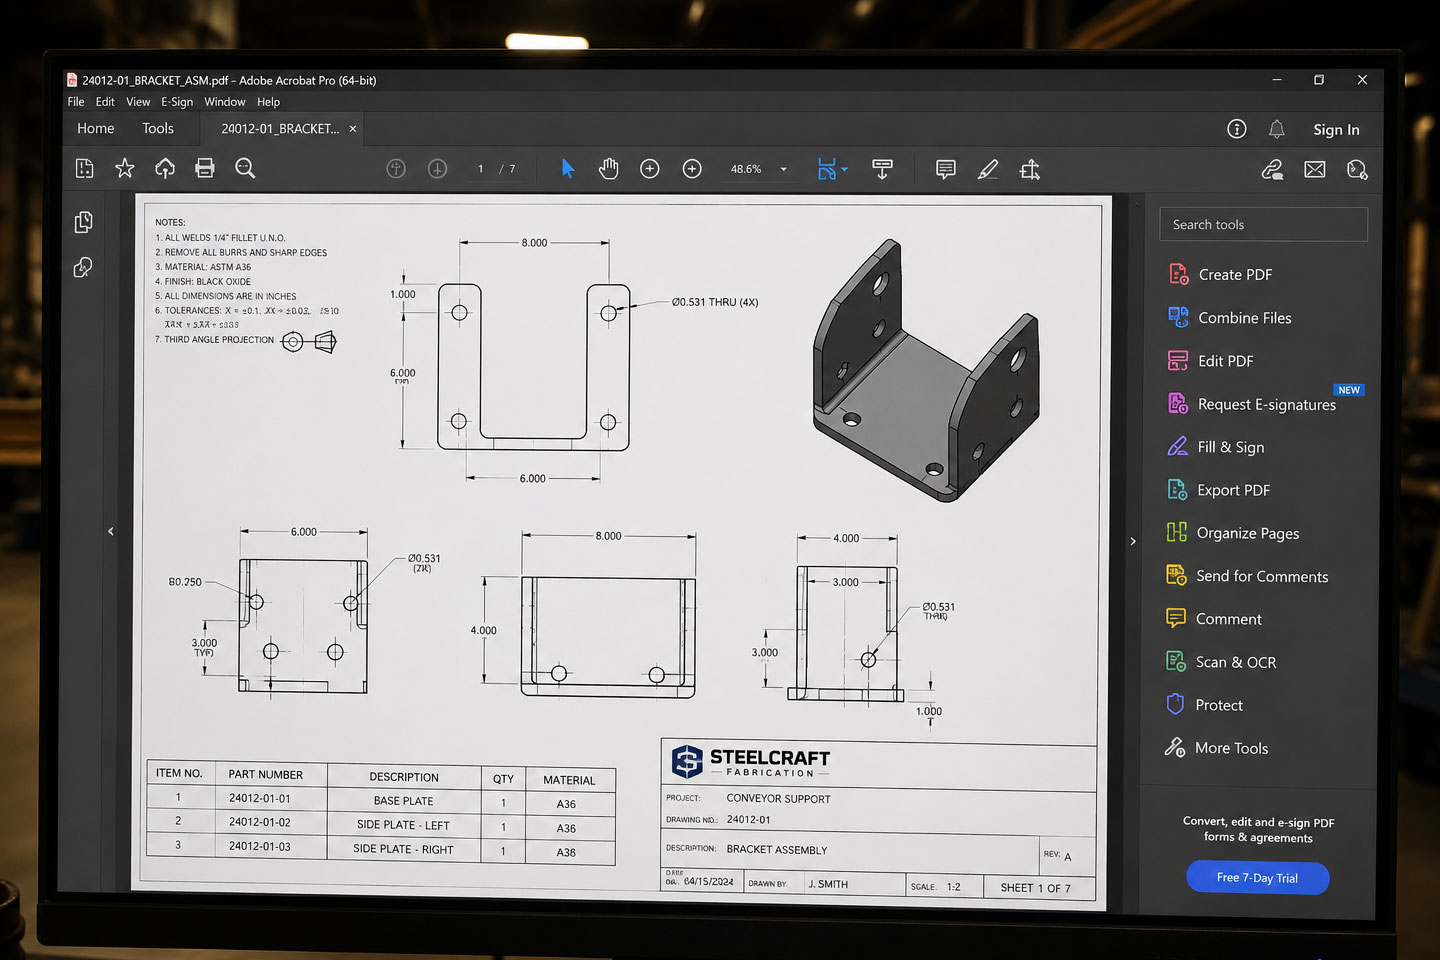Click SIDE PLATE - RIGHT description cell

click(403, 849)
